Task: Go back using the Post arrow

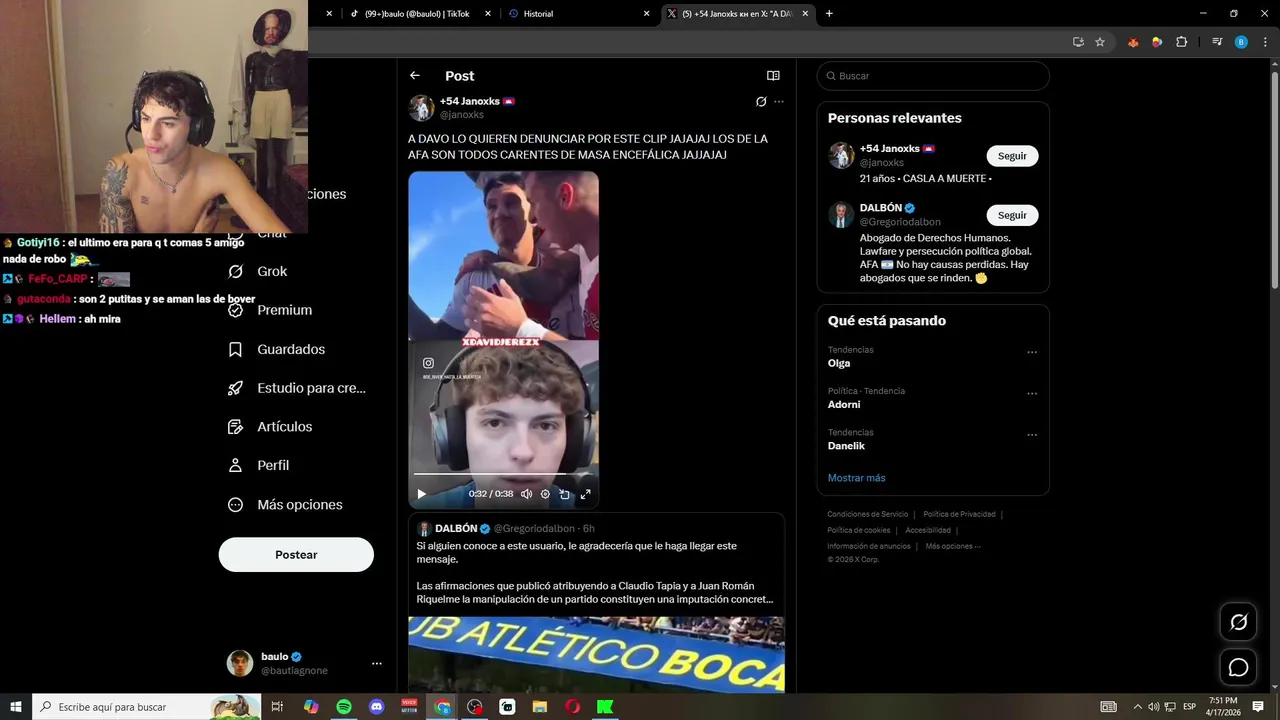Action: 414,76
